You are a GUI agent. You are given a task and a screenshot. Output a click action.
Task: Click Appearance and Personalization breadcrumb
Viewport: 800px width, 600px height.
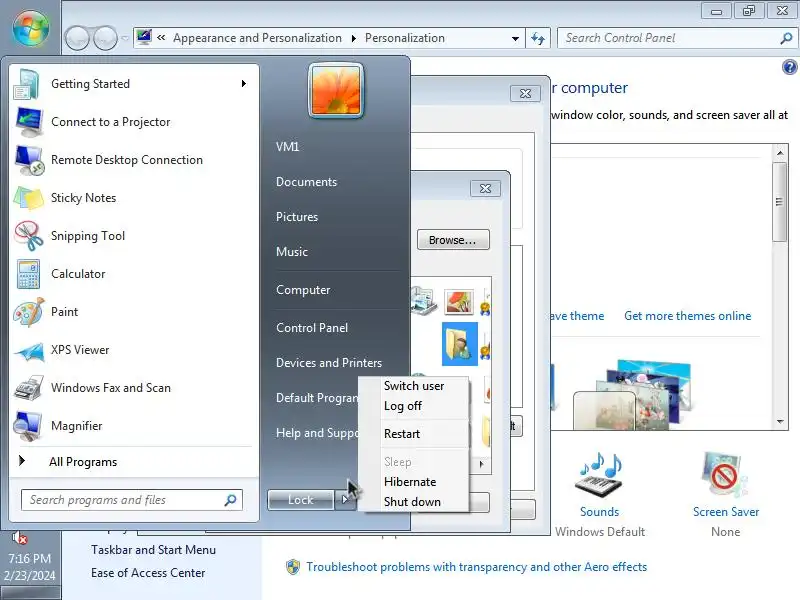[257, 38]
